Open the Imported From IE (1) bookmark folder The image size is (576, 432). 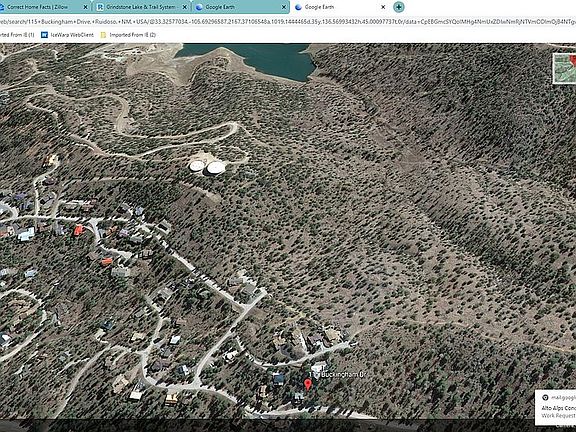click(x=17, y=35)
